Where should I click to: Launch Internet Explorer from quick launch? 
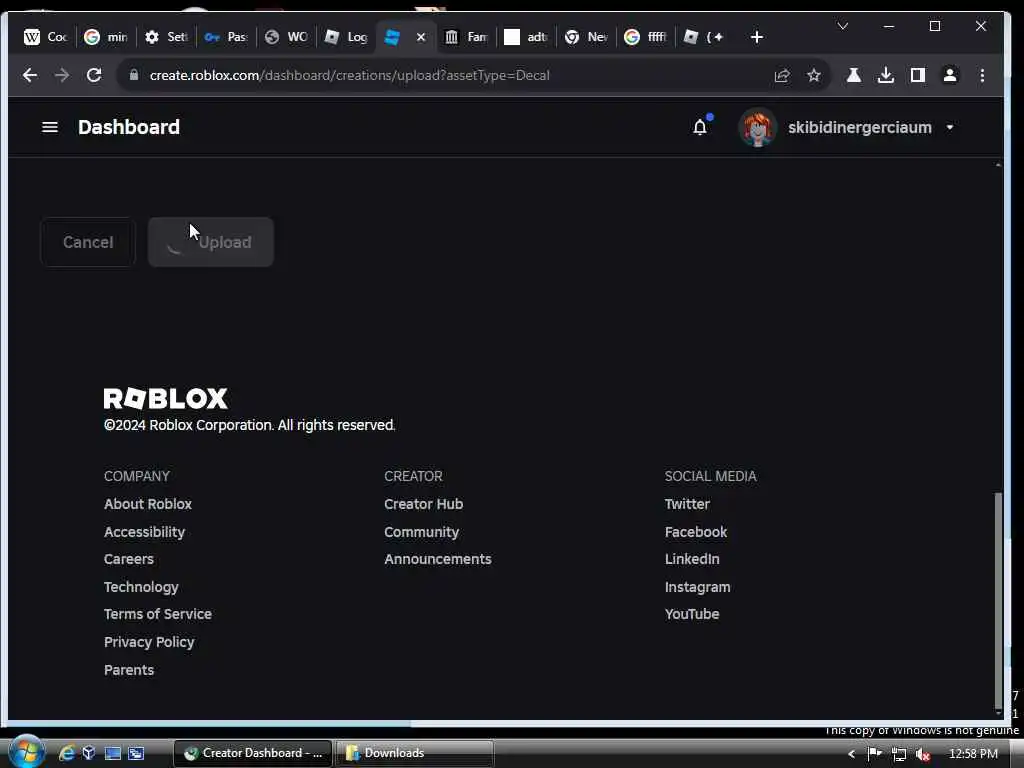point(67,753)
